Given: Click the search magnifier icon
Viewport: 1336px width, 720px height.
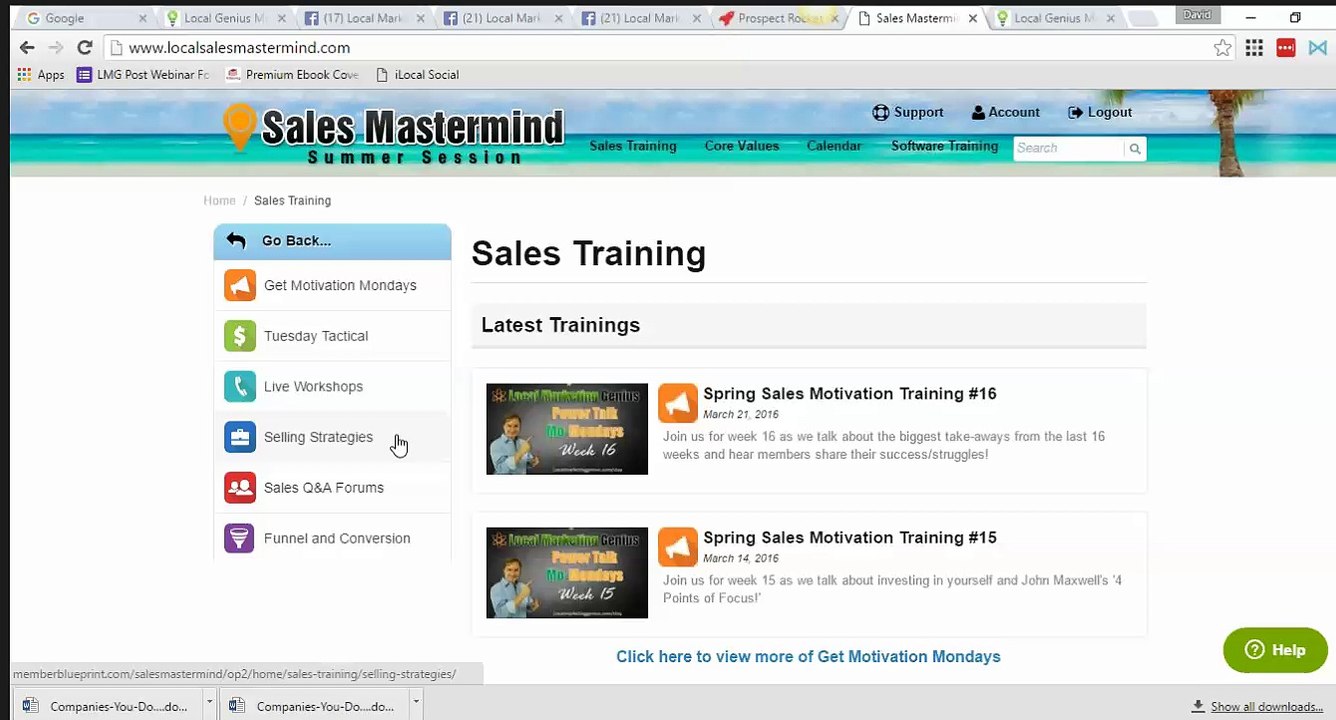Looking at the screenshot, I should click(1134, 149).
